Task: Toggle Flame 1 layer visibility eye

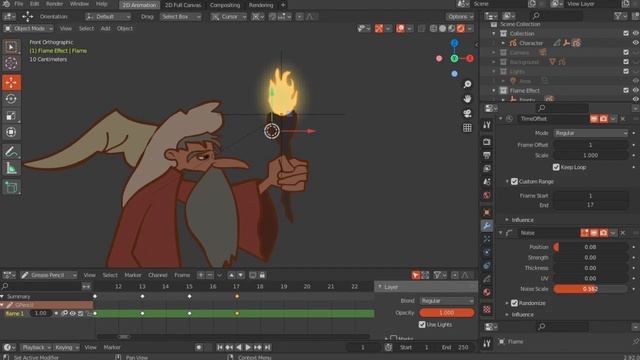Action: tap(73, 313)
